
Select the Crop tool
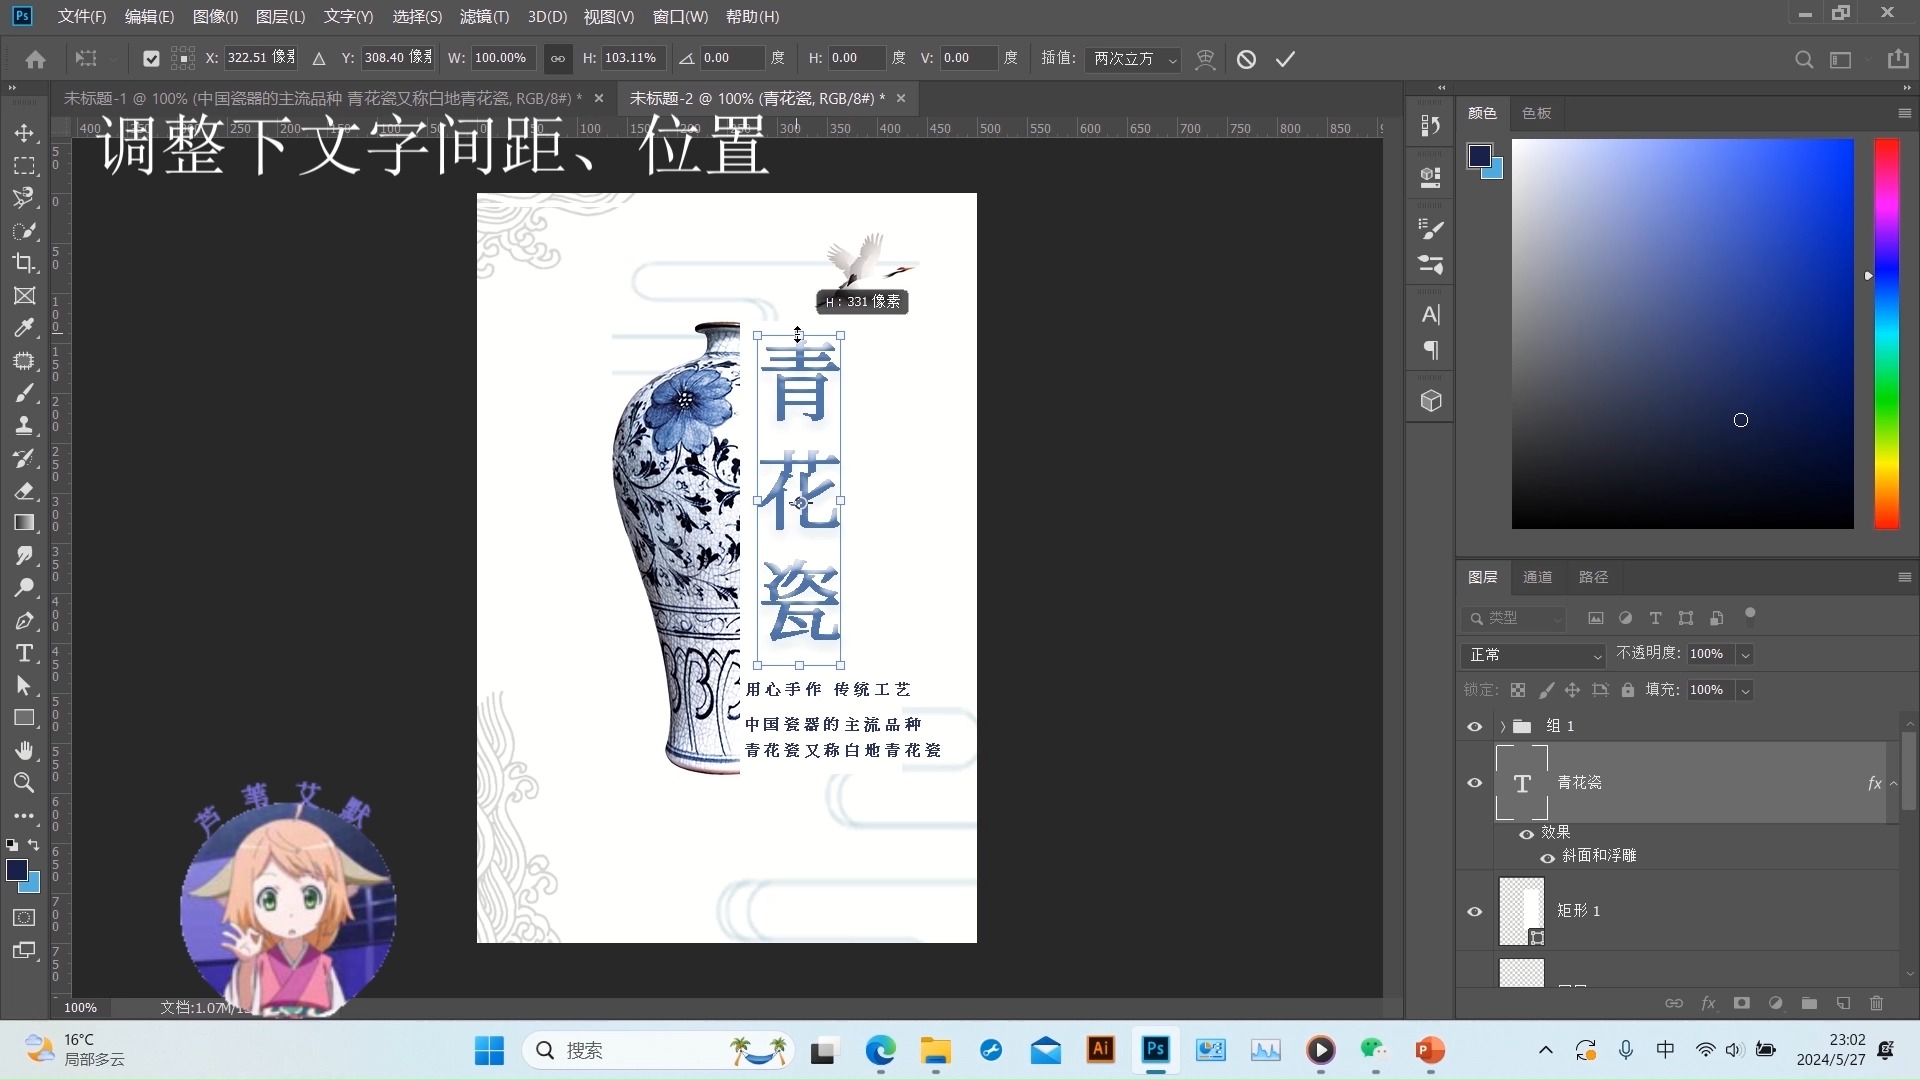pyautogui.click(x=24, y=263)
